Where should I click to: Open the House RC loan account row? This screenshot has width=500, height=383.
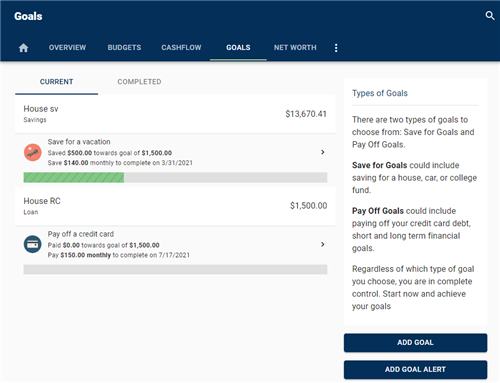(175, 206)
